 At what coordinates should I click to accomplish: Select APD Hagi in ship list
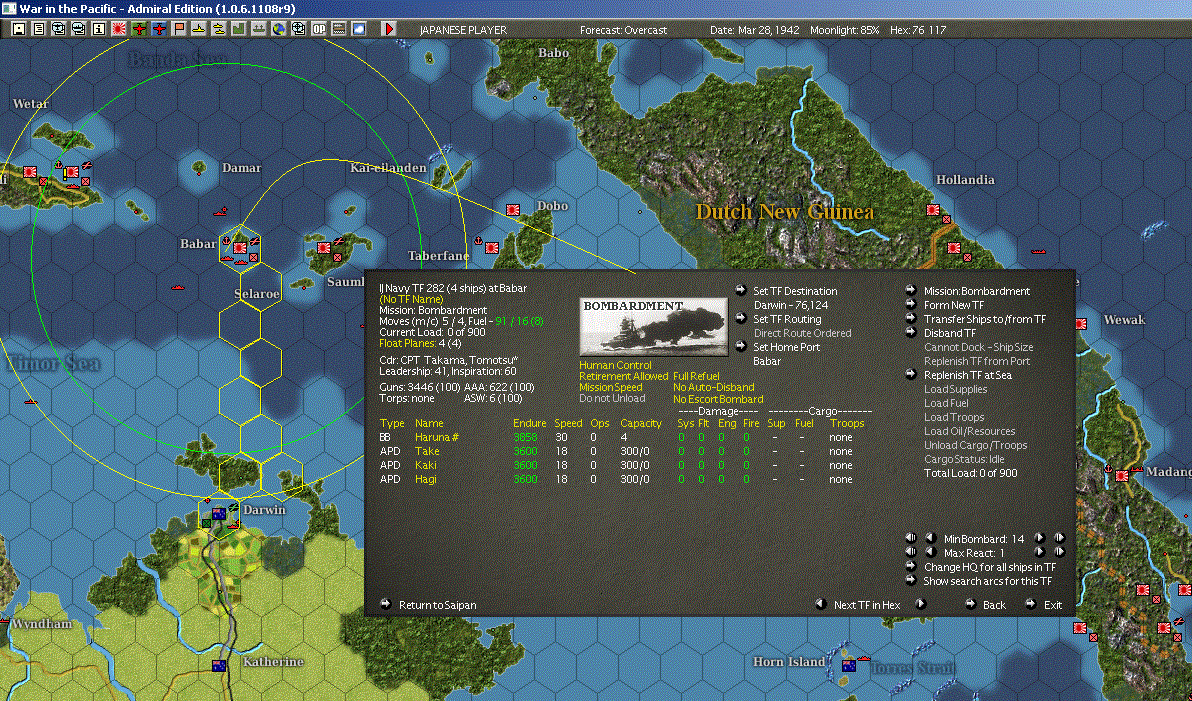426,479
